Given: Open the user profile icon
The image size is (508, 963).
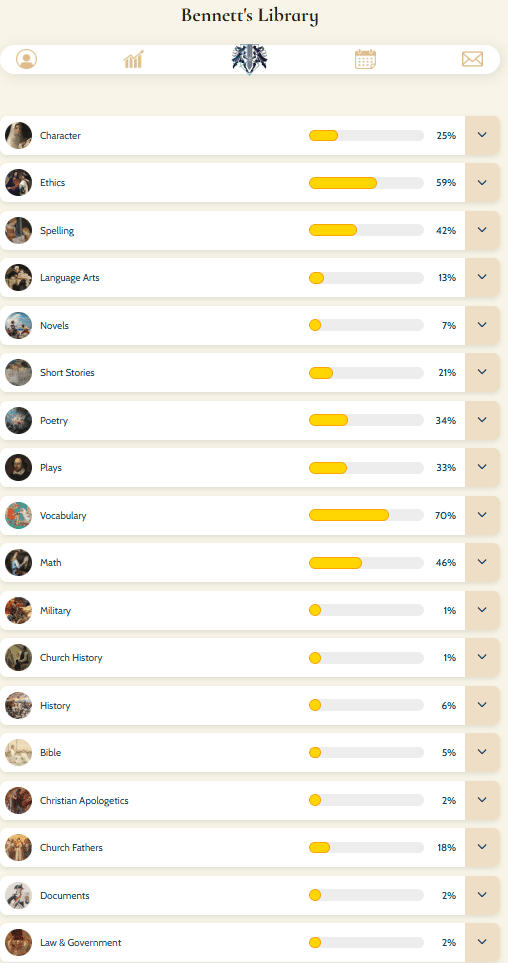Looking at the screenshot, I should tap(26, 60).
